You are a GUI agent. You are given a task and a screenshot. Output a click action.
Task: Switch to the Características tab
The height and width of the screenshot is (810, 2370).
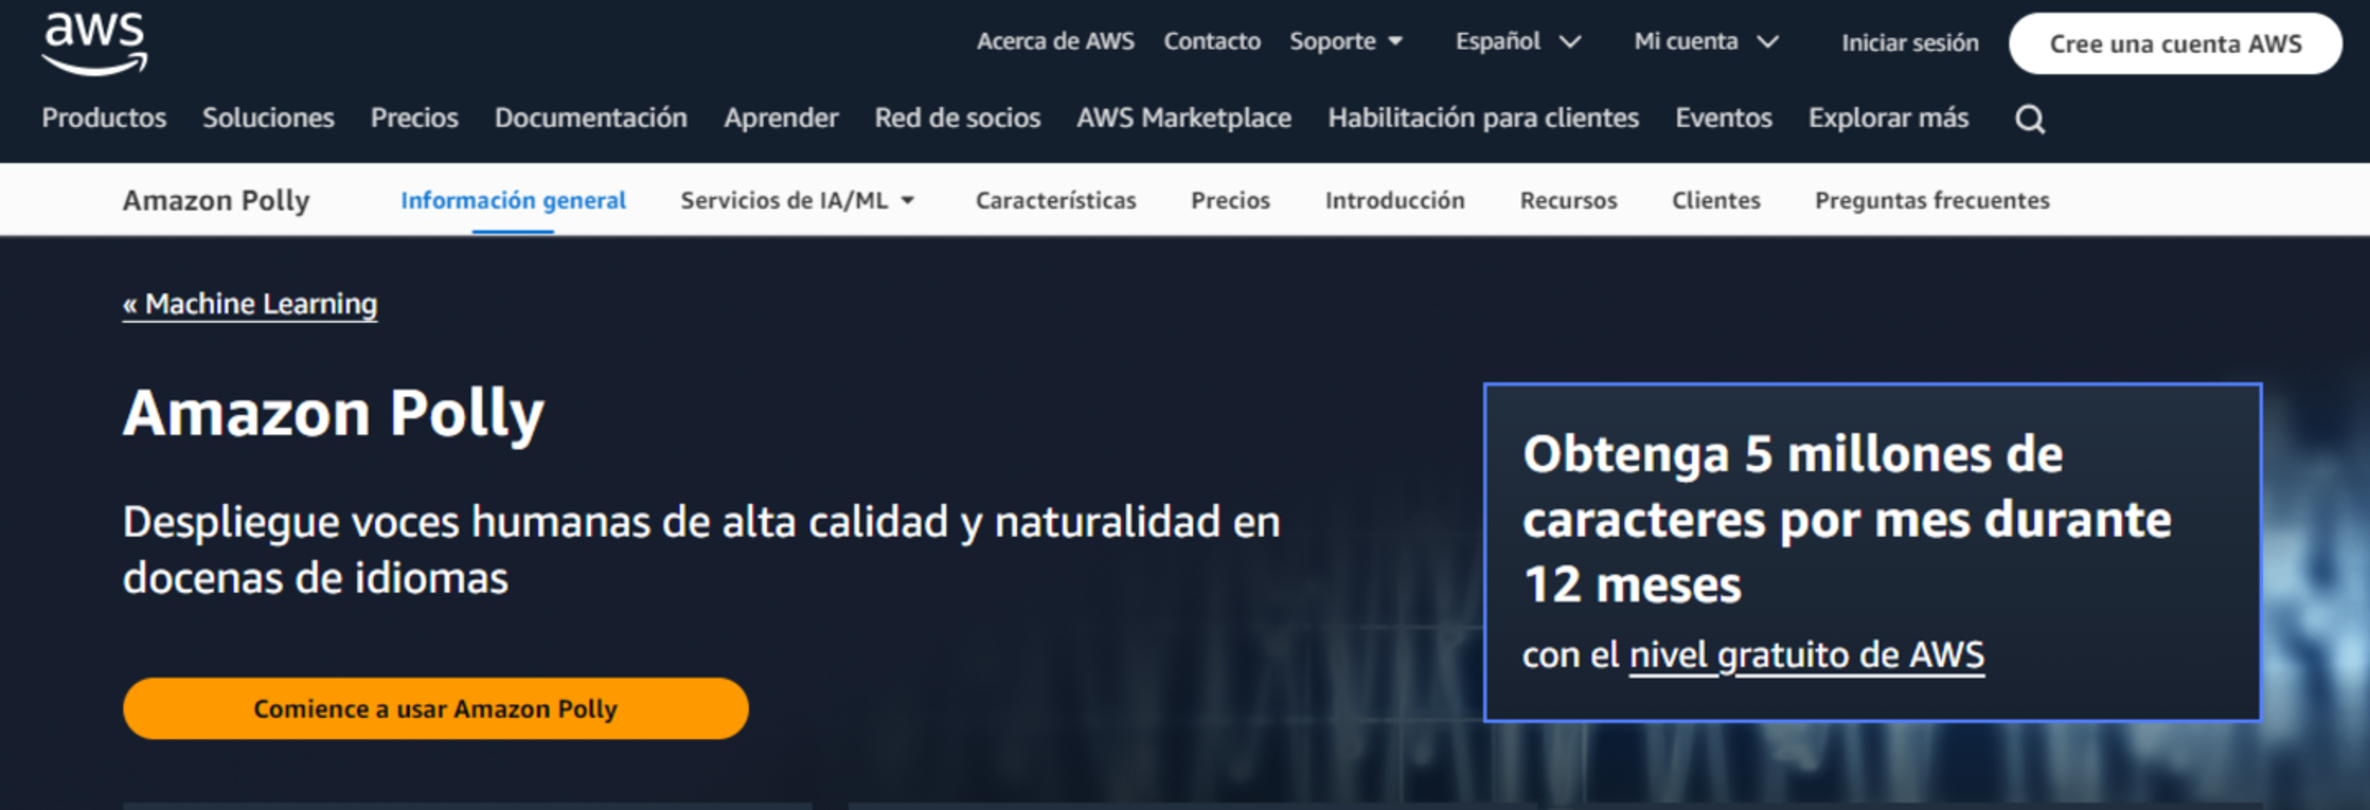click(x=1055, y=200)
